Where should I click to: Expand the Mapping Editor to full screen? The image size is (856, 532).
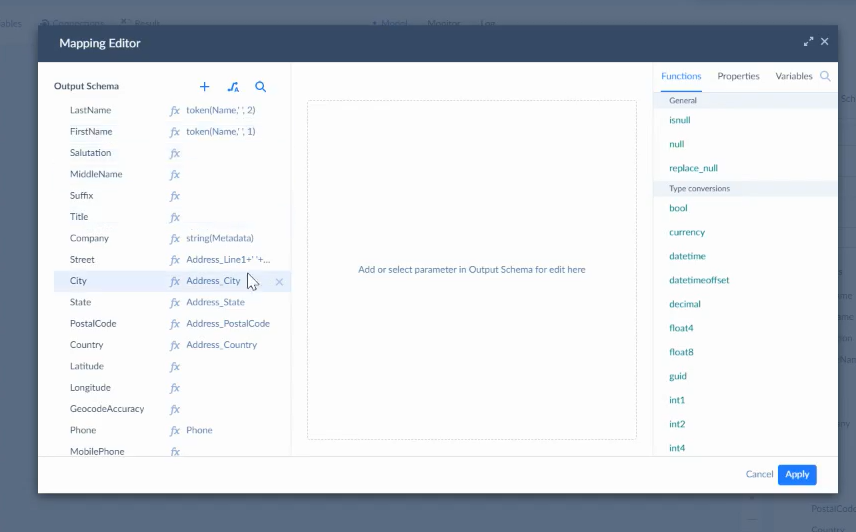click(808, 42)
